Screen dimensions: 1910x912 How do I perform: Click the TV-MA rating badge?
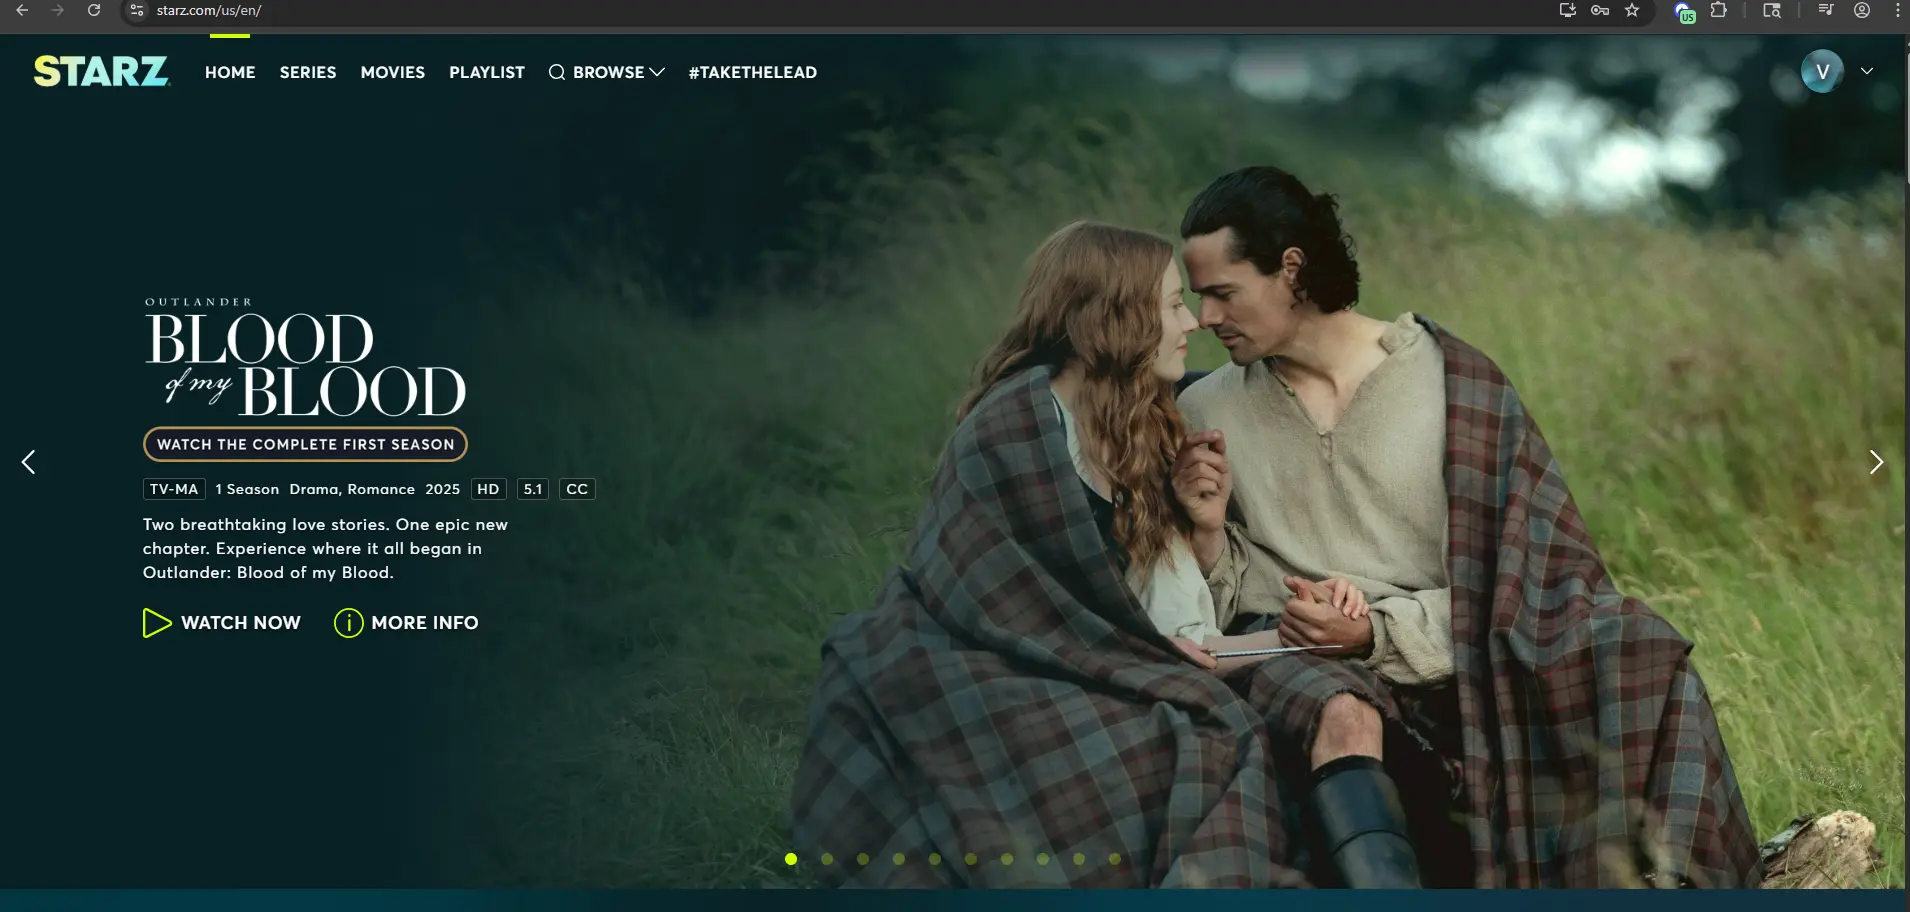tap(174, 489)
